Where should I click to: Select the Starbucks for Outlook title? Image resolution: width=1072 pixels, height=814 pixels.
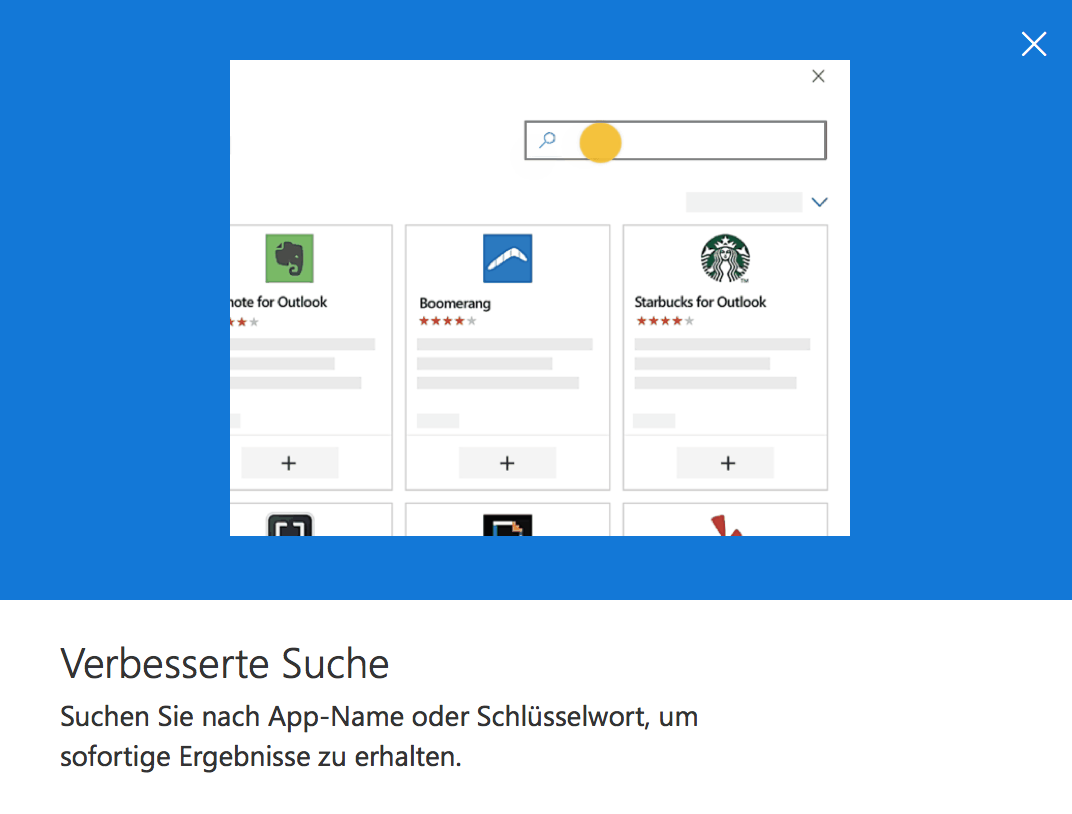tap(700, 302)
